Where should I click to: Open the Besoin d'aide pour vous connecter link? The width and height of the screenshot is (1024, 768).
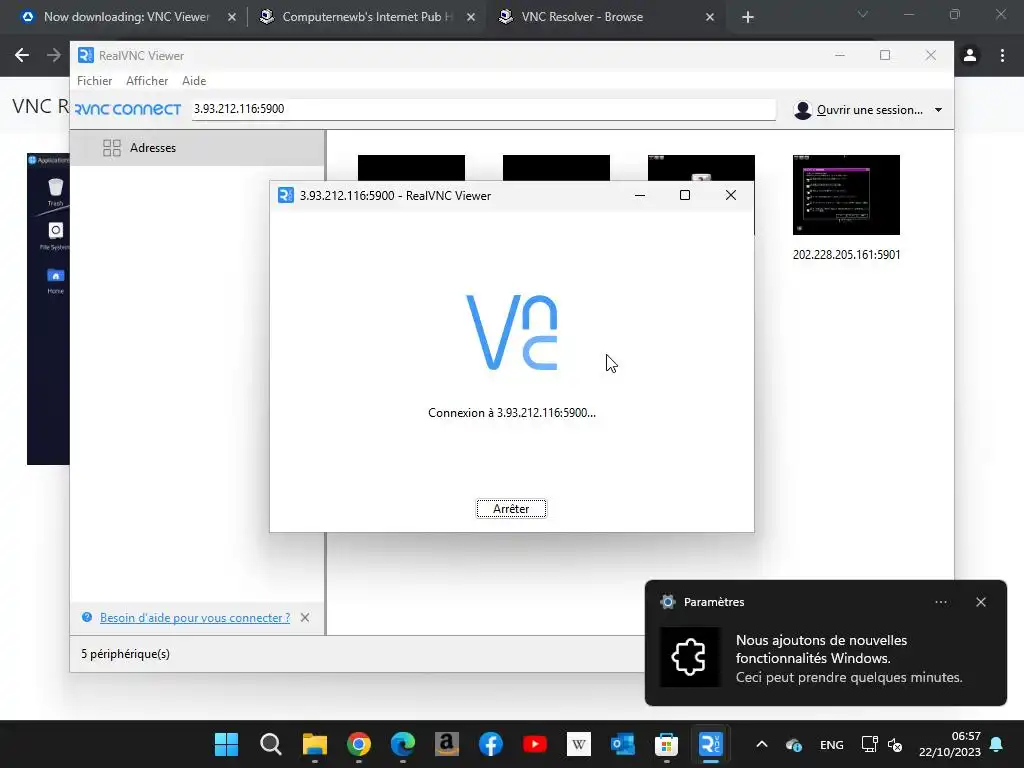[195, 618]
